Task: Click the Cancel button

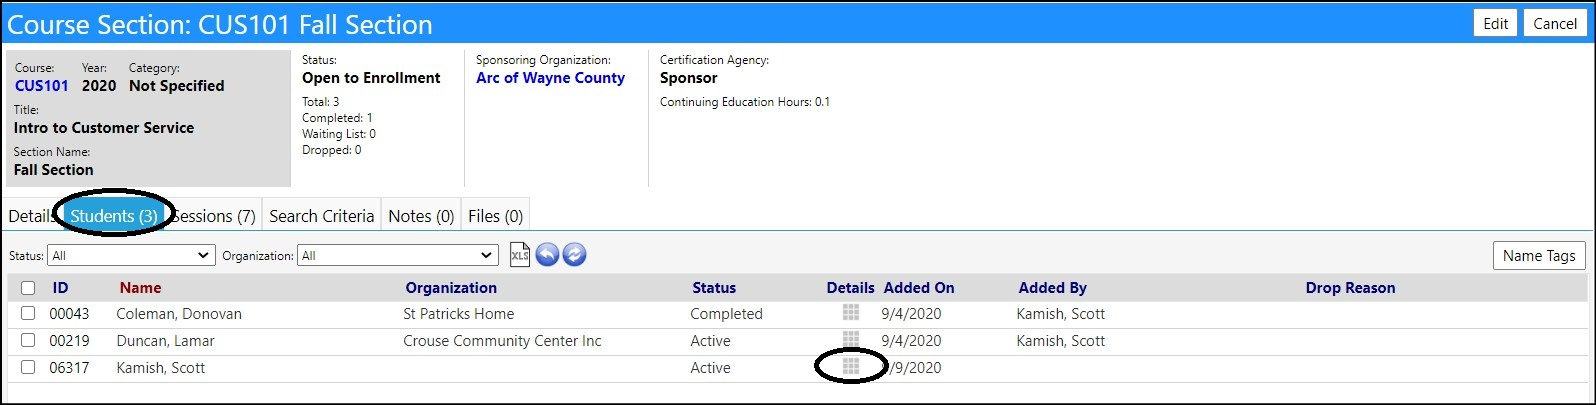Action: coord(1555,24)
